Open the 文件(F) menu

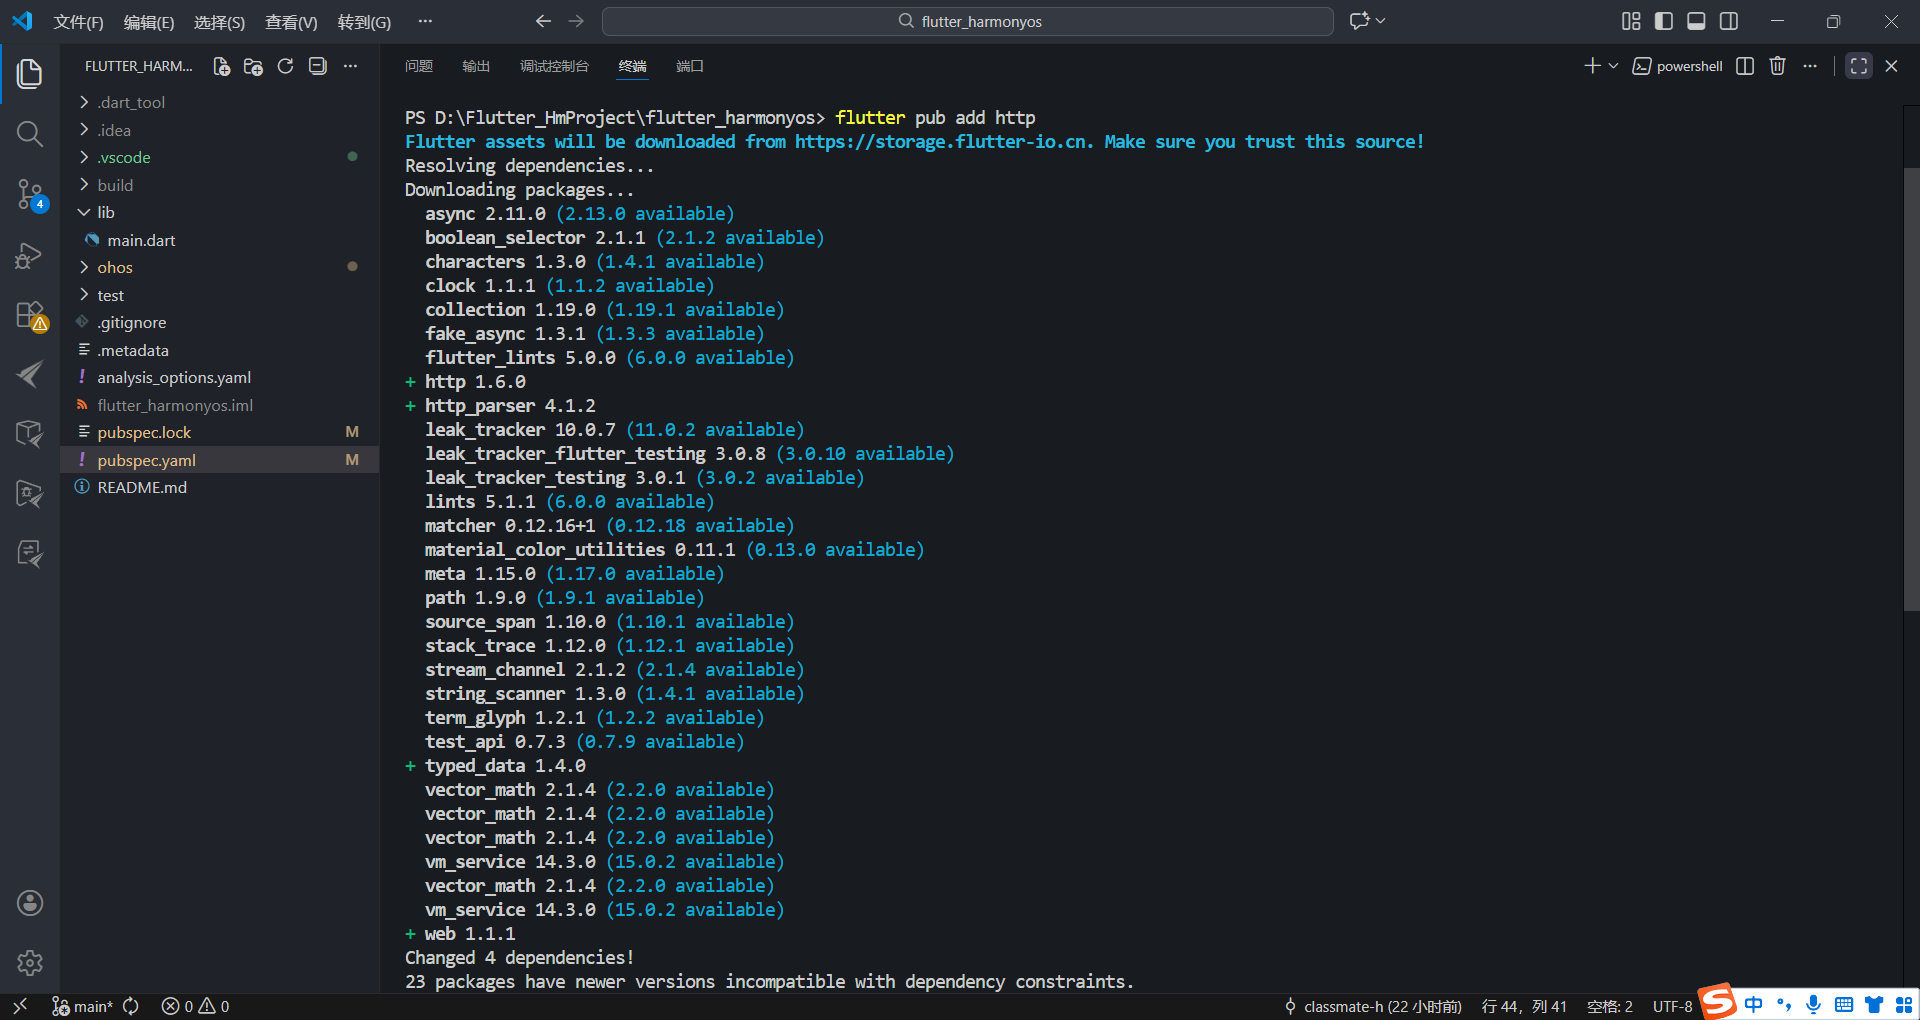click(78, 22)
